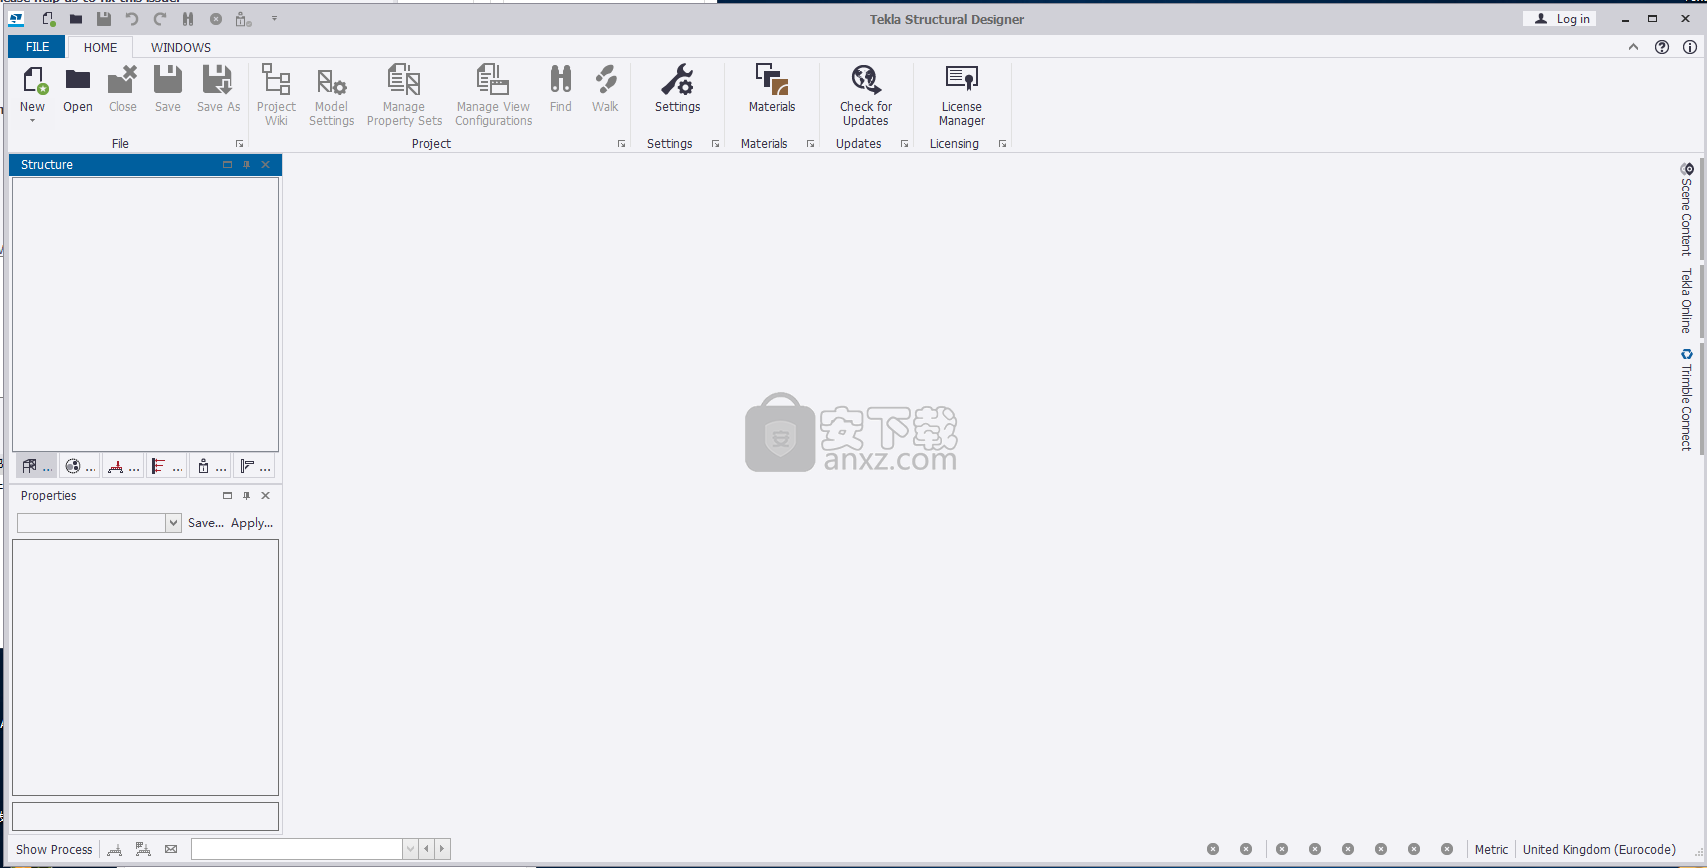This screenshot has height=868, width=1707.
Task: Click Show Process in status bar
Action: (54, 850)
